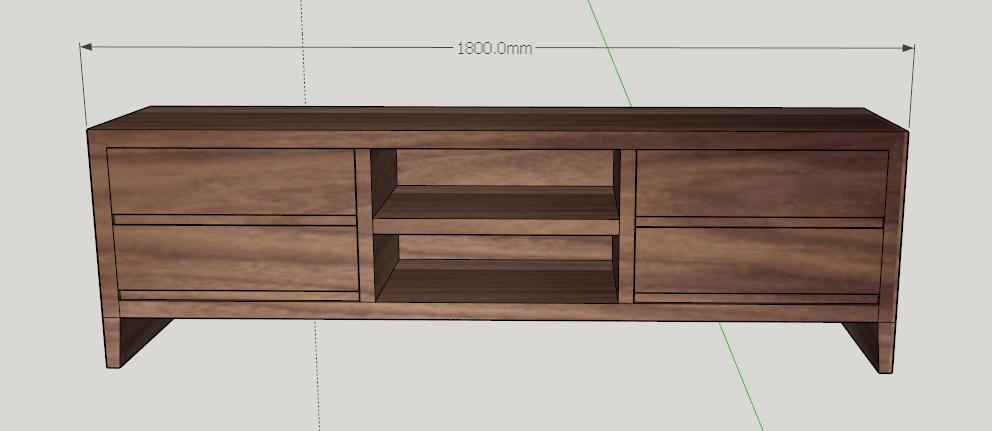
Task: Select the lower-right drawer front
Action: (758, 261)
